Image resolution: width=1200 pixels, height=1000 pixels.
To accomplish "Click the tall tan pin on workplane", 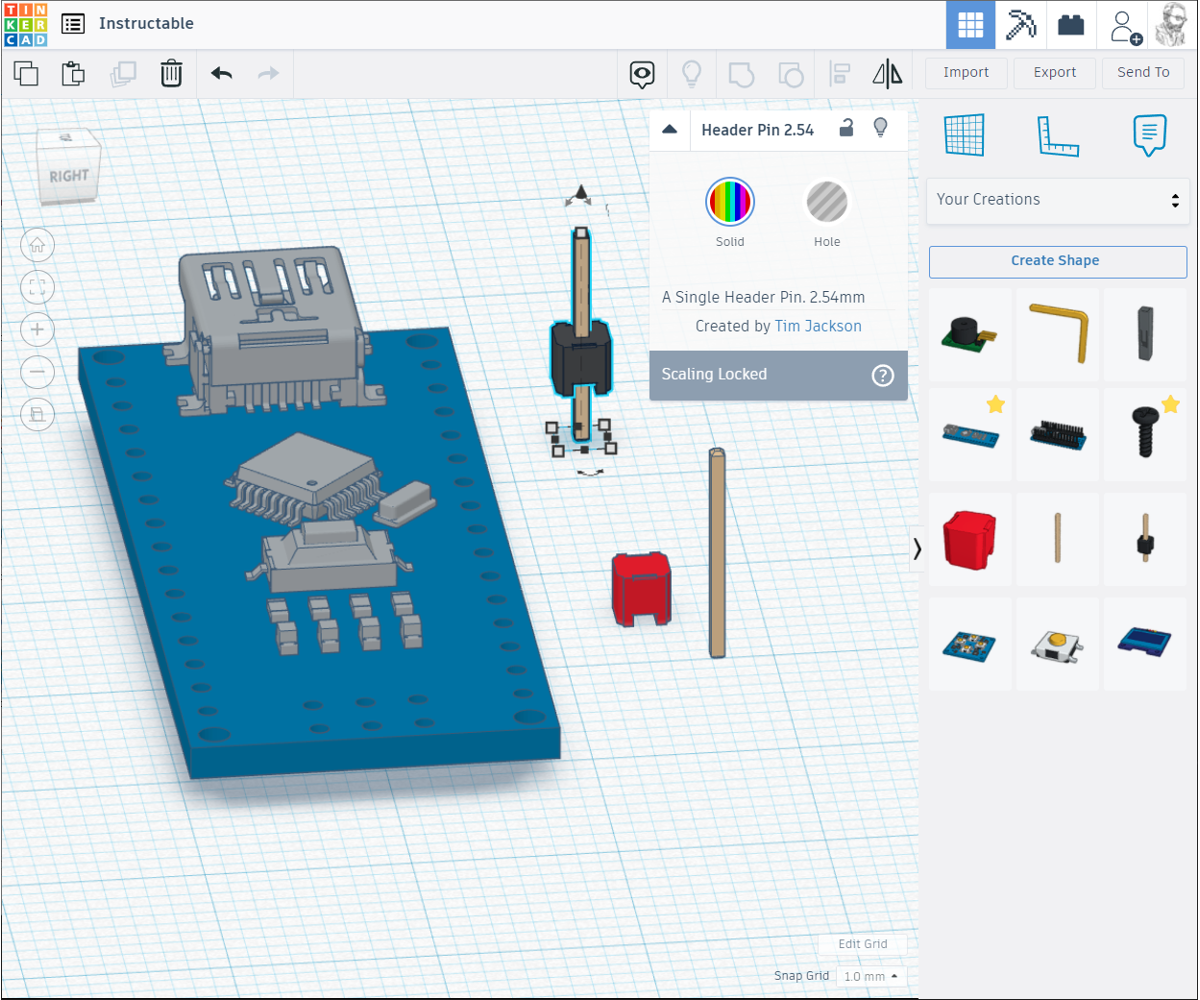I will [717, 553].
